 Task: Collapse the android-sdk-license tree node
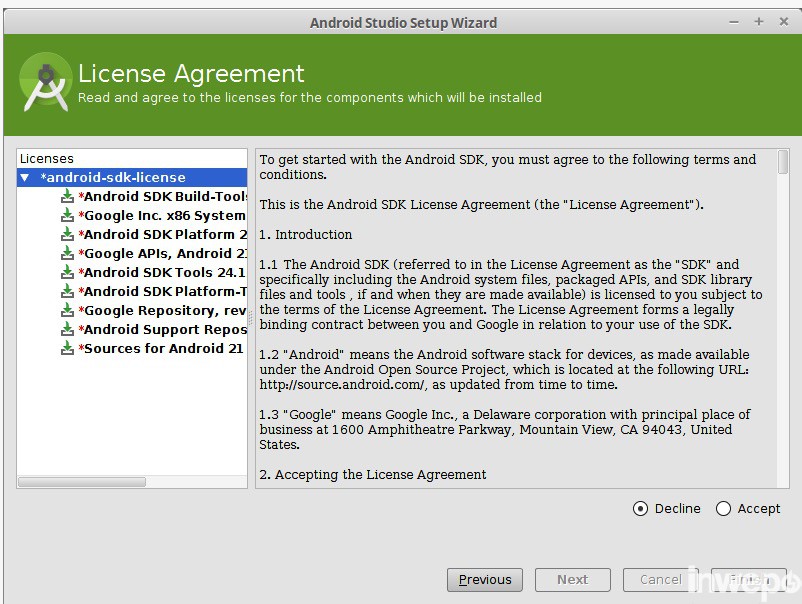[x=25, y=178]
